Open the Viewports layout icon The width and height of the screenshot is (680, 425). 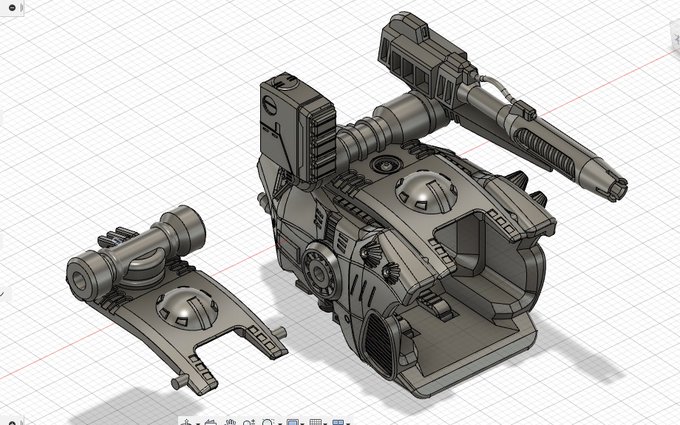point(338,422)
